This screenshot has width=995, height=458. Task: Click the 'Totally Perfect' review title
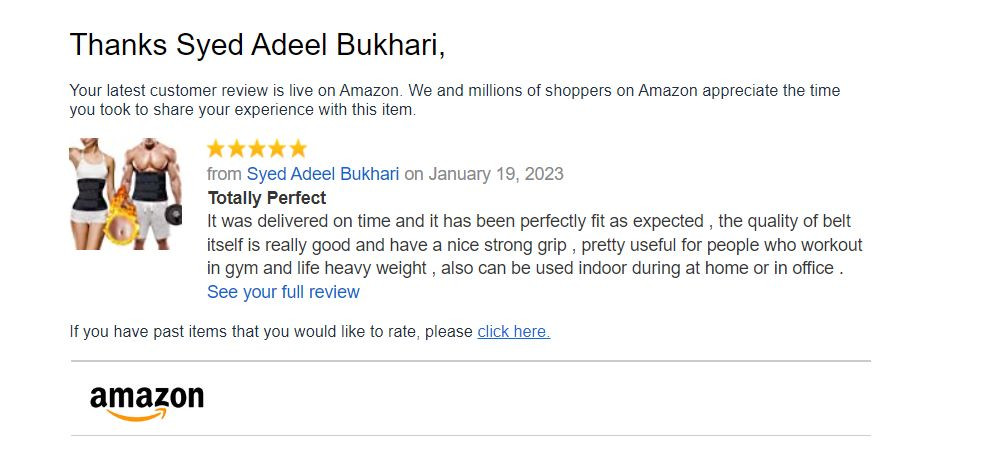click(x=267, y=198)
